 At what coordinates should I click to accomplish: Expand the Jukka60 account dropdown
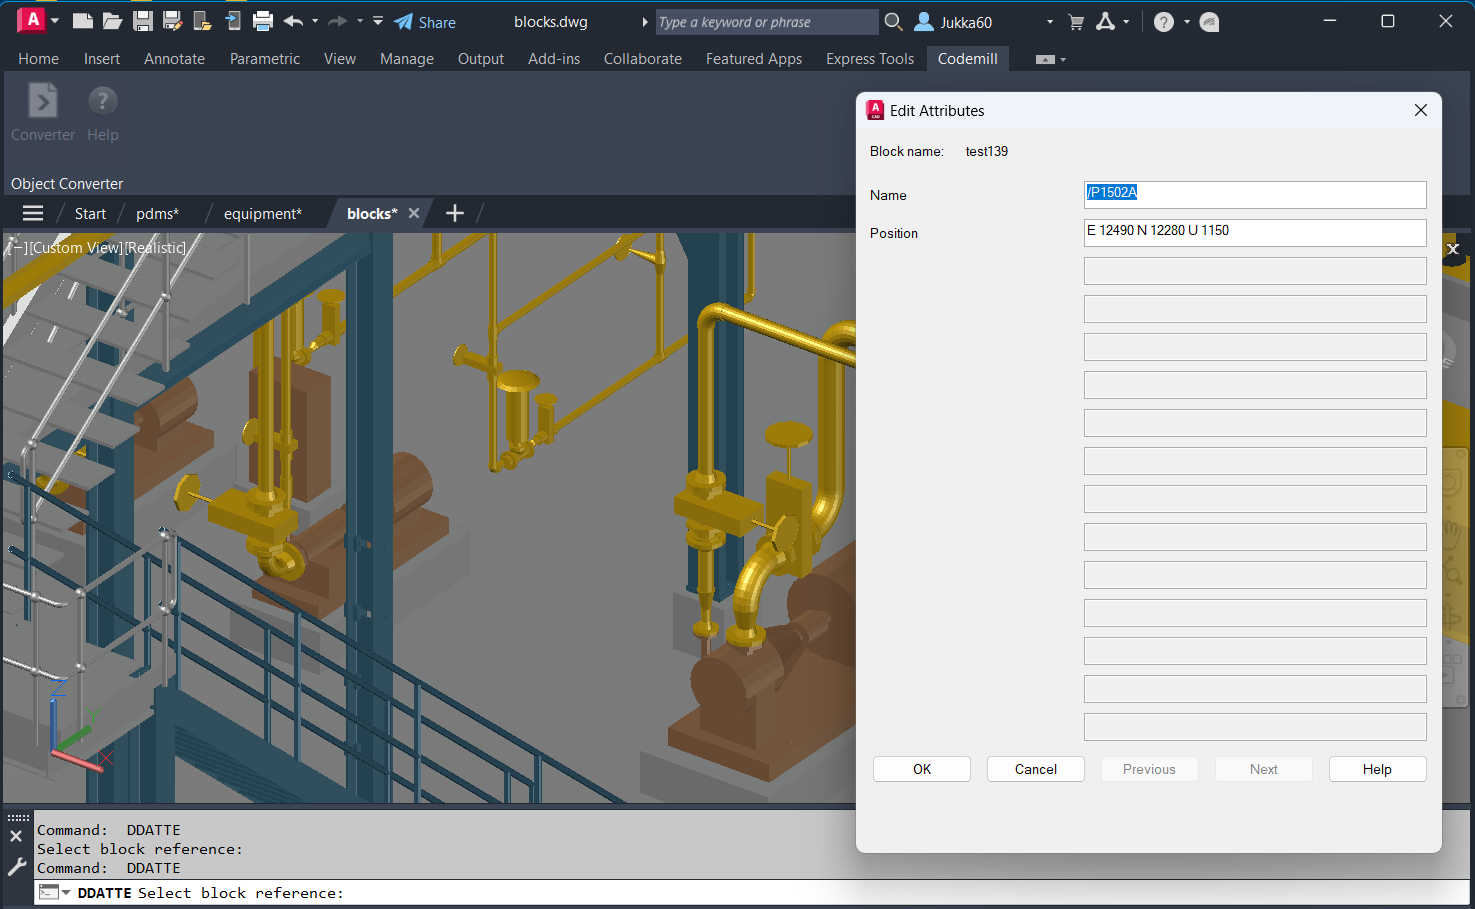coord(1049,22)
